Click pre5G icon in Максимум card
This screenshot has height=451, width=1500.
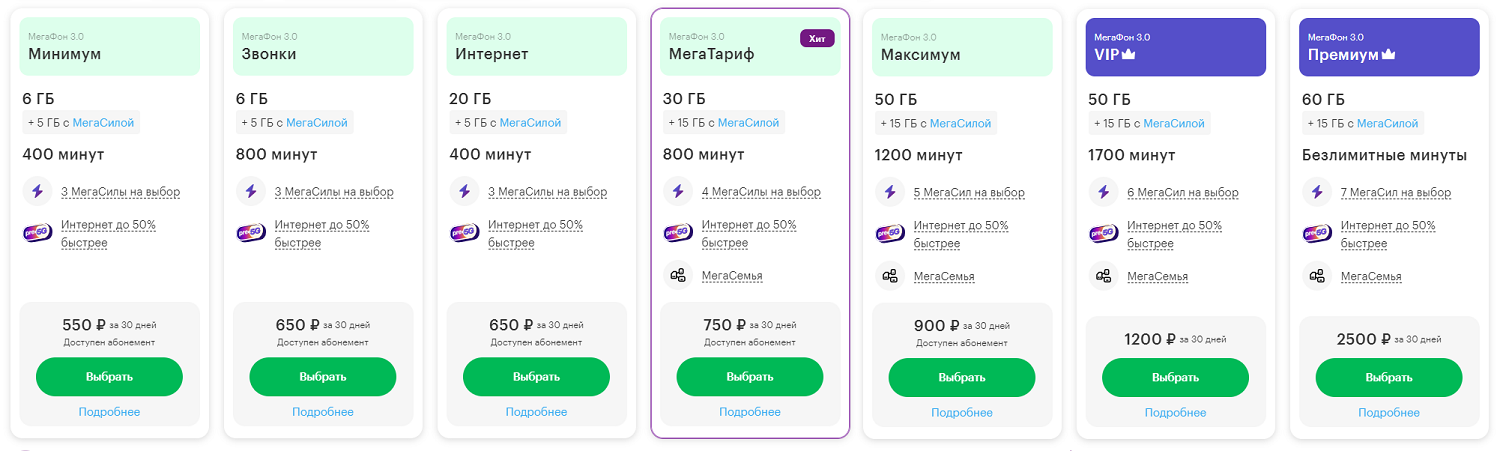(890, 234)
